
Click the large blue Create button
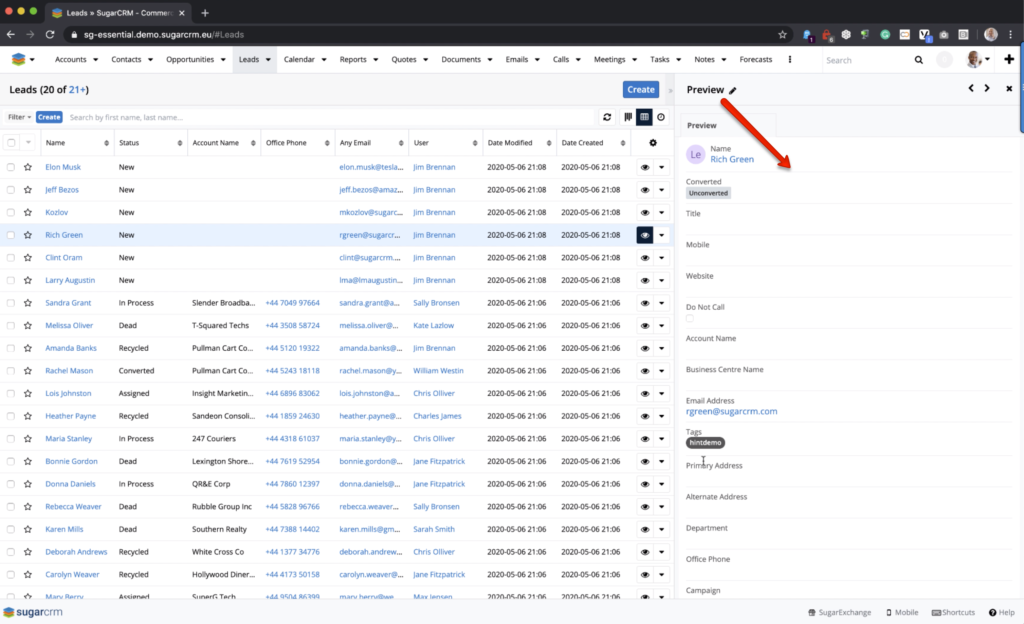click(x=641, y=89)
